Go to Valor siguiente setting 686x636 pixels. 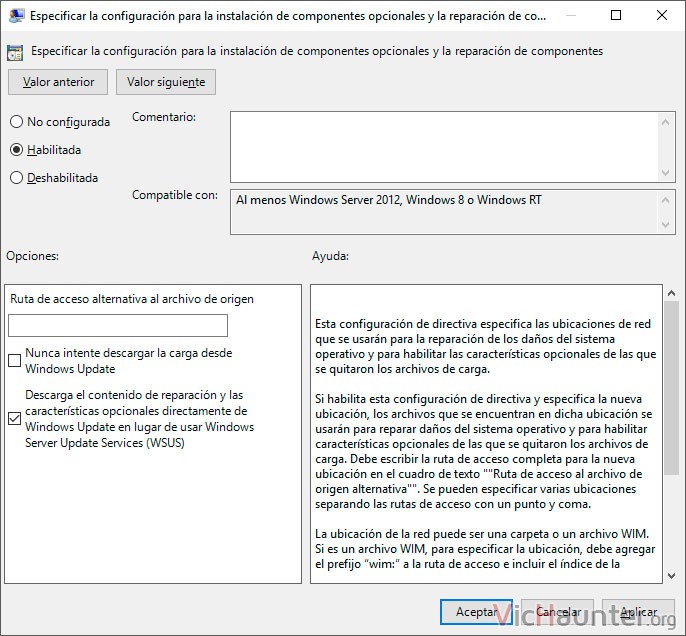pos(166,82)
